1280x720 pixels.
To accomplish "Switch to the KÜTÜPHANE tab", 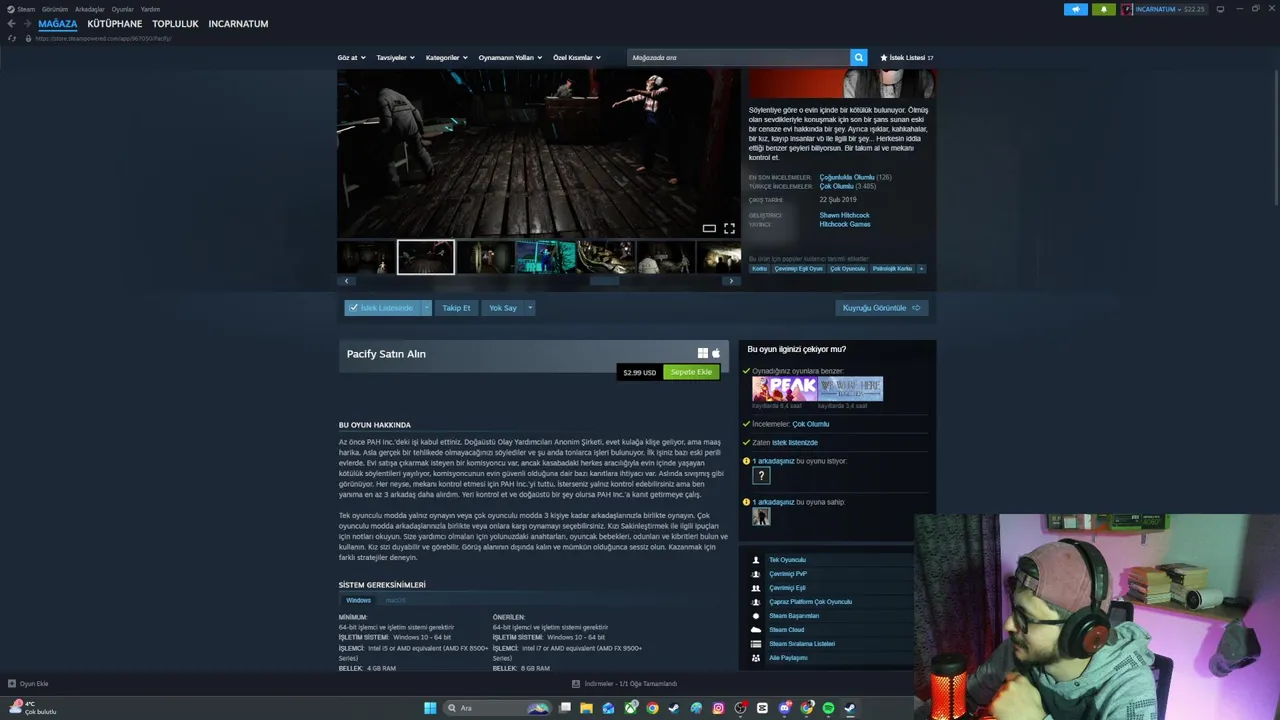I will [x=115, y=24].
